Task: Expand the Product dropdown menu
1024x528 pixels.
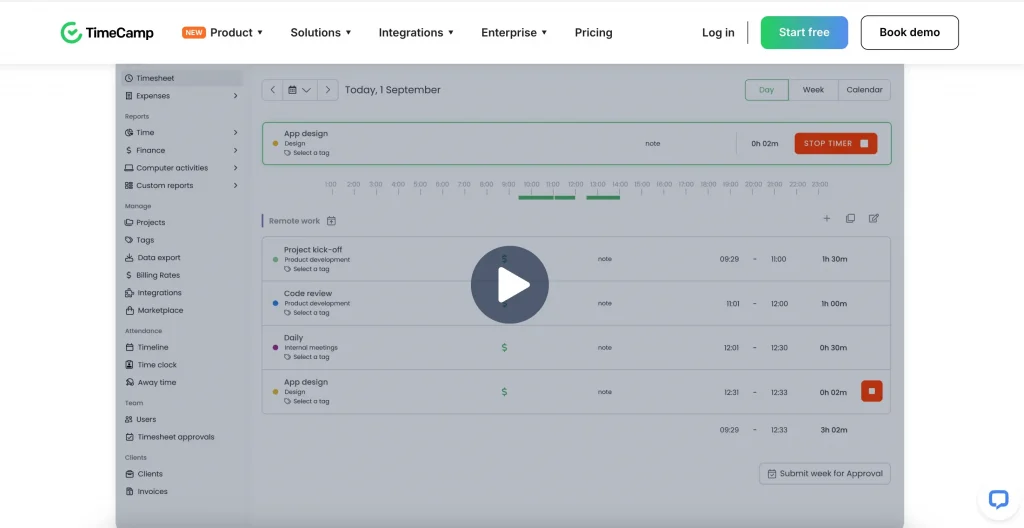Action: click(223, 33)
